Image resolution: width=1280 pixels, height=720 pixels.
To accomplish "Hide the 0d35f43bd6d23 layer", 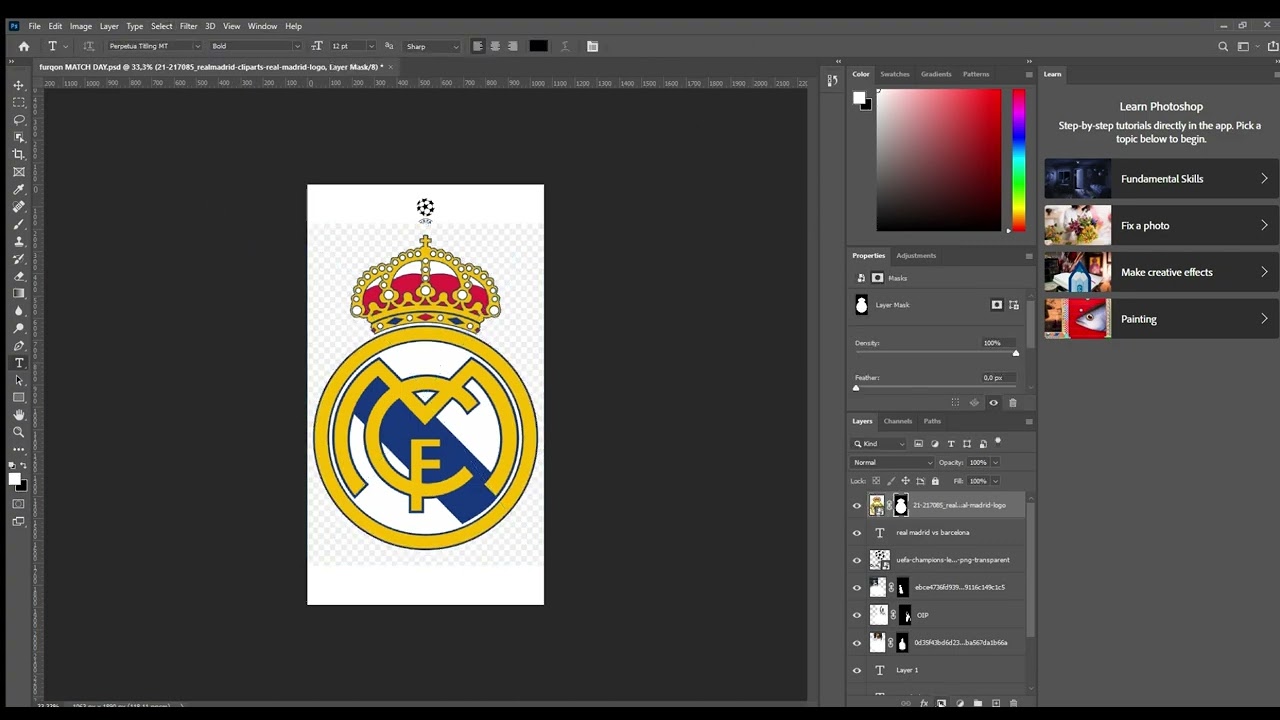I will [856, 643].
